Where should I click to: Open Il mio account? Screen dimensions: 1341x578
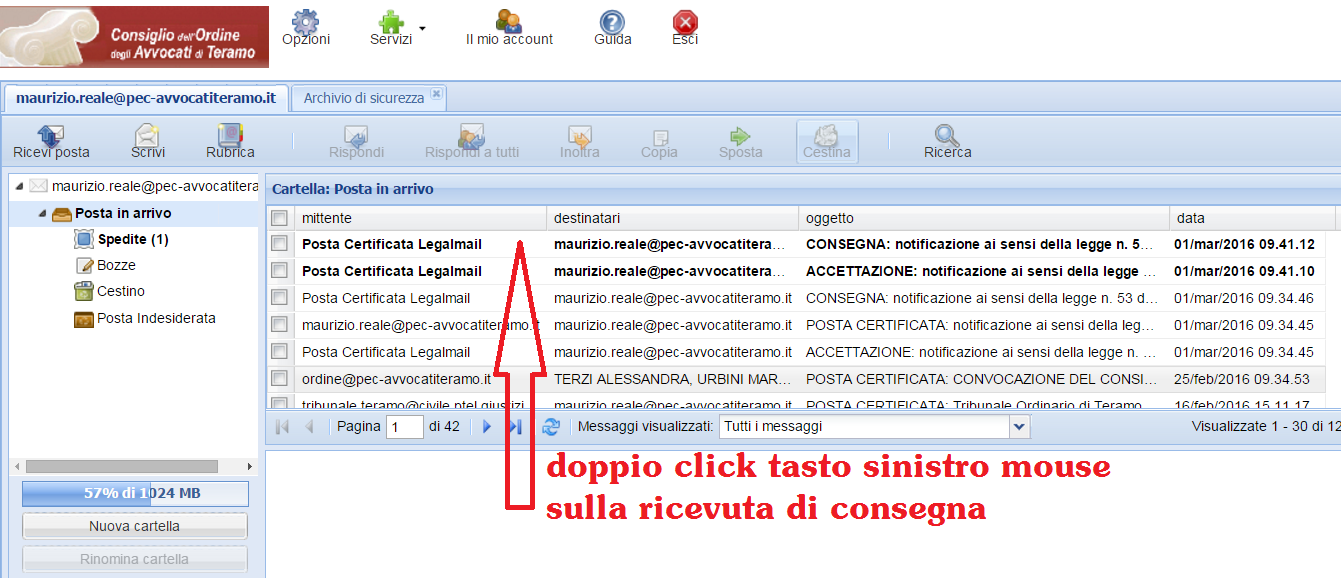coord(509,23)
